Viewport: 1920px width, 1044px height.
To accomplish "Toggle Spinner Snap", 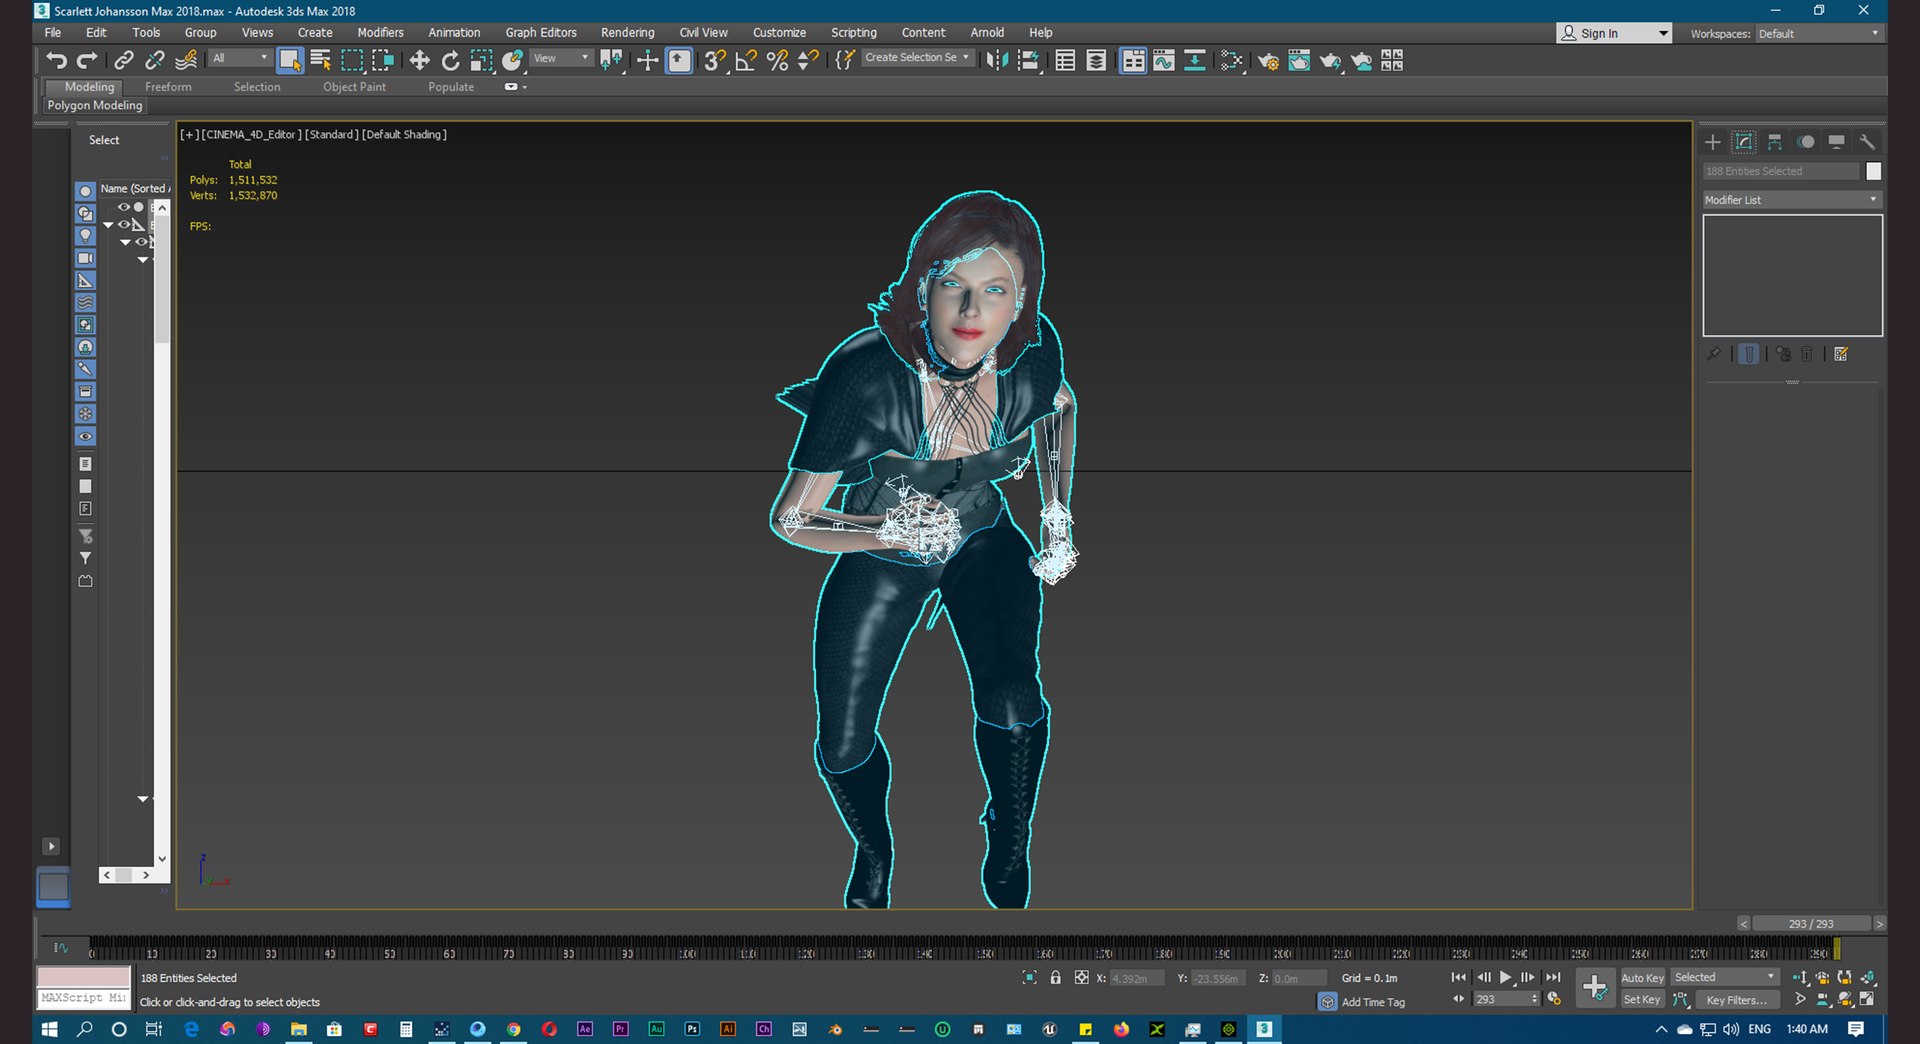I will 808,61.
